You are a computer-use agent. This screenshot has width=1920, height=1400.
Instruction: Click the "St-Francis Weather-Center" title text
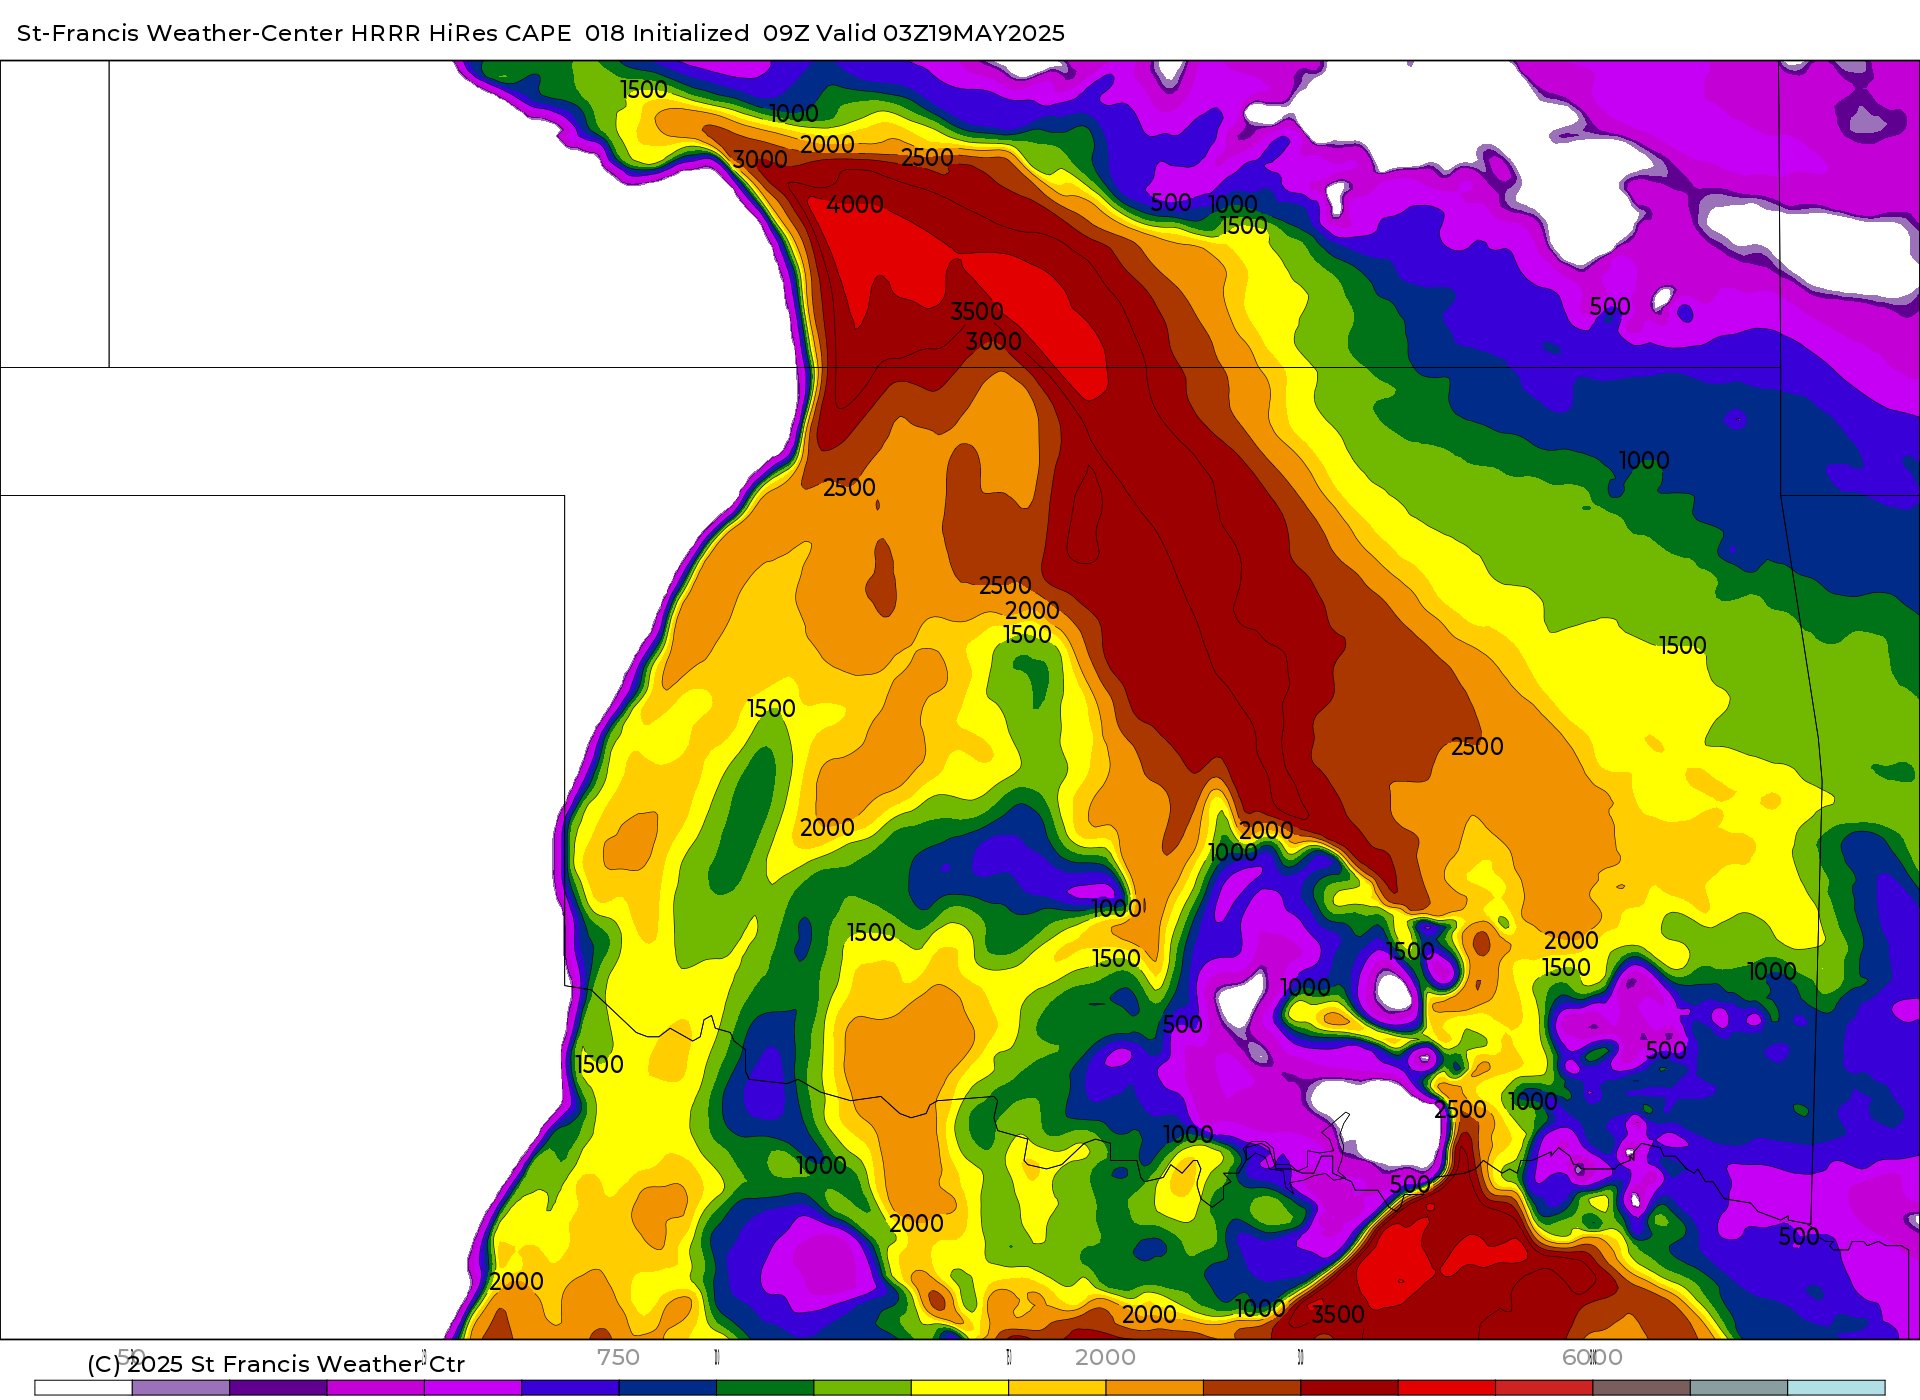pyautogui.click(x=181, y=33)
